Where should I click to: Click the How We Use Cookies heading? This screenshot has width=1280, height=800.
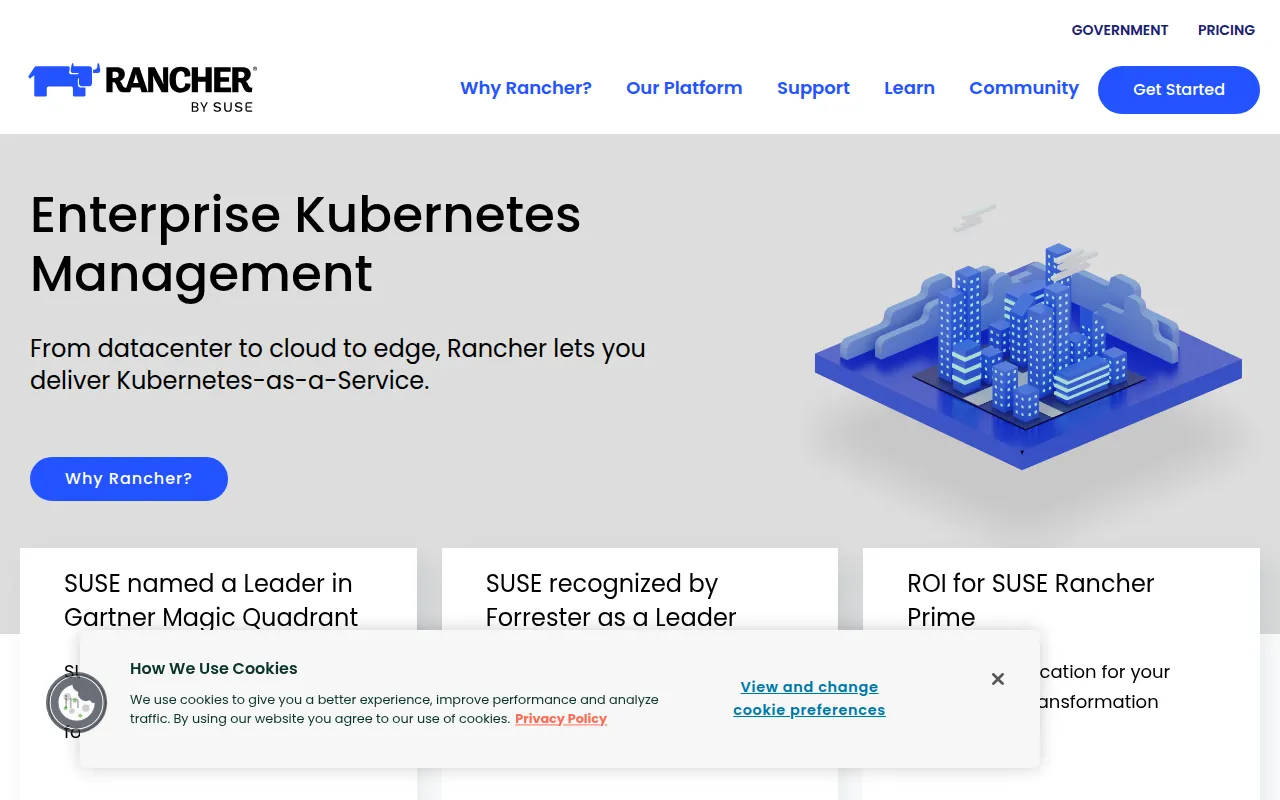point(214,669)
